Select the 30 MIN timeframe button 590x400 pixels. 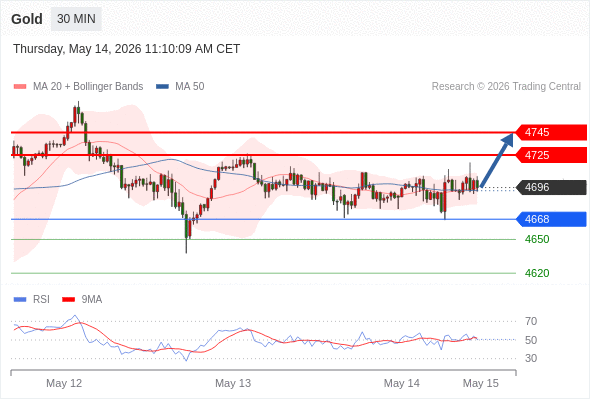[76, 19]
